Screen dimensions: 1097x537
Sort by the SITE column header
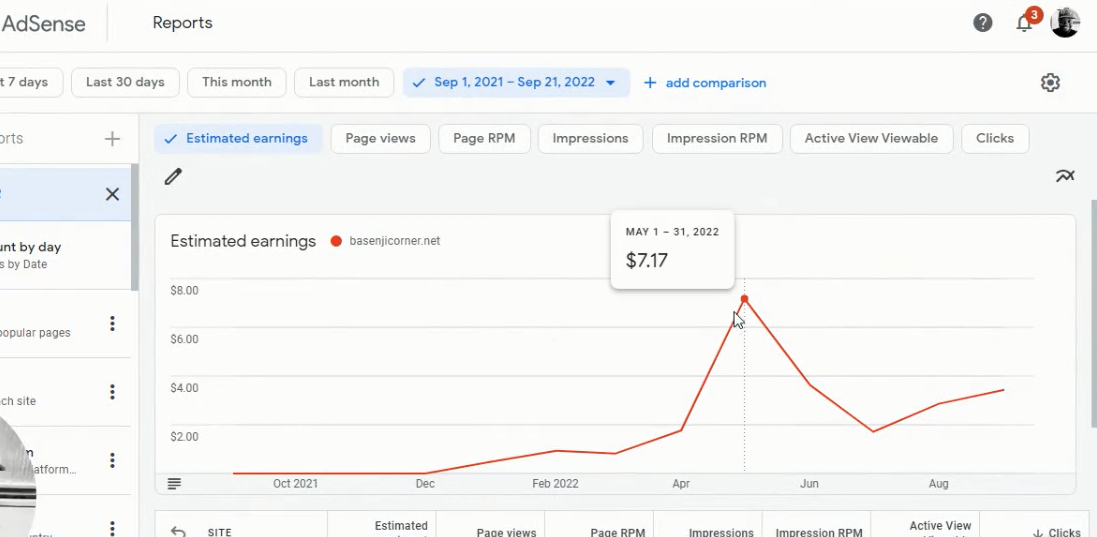coord(220,532)
